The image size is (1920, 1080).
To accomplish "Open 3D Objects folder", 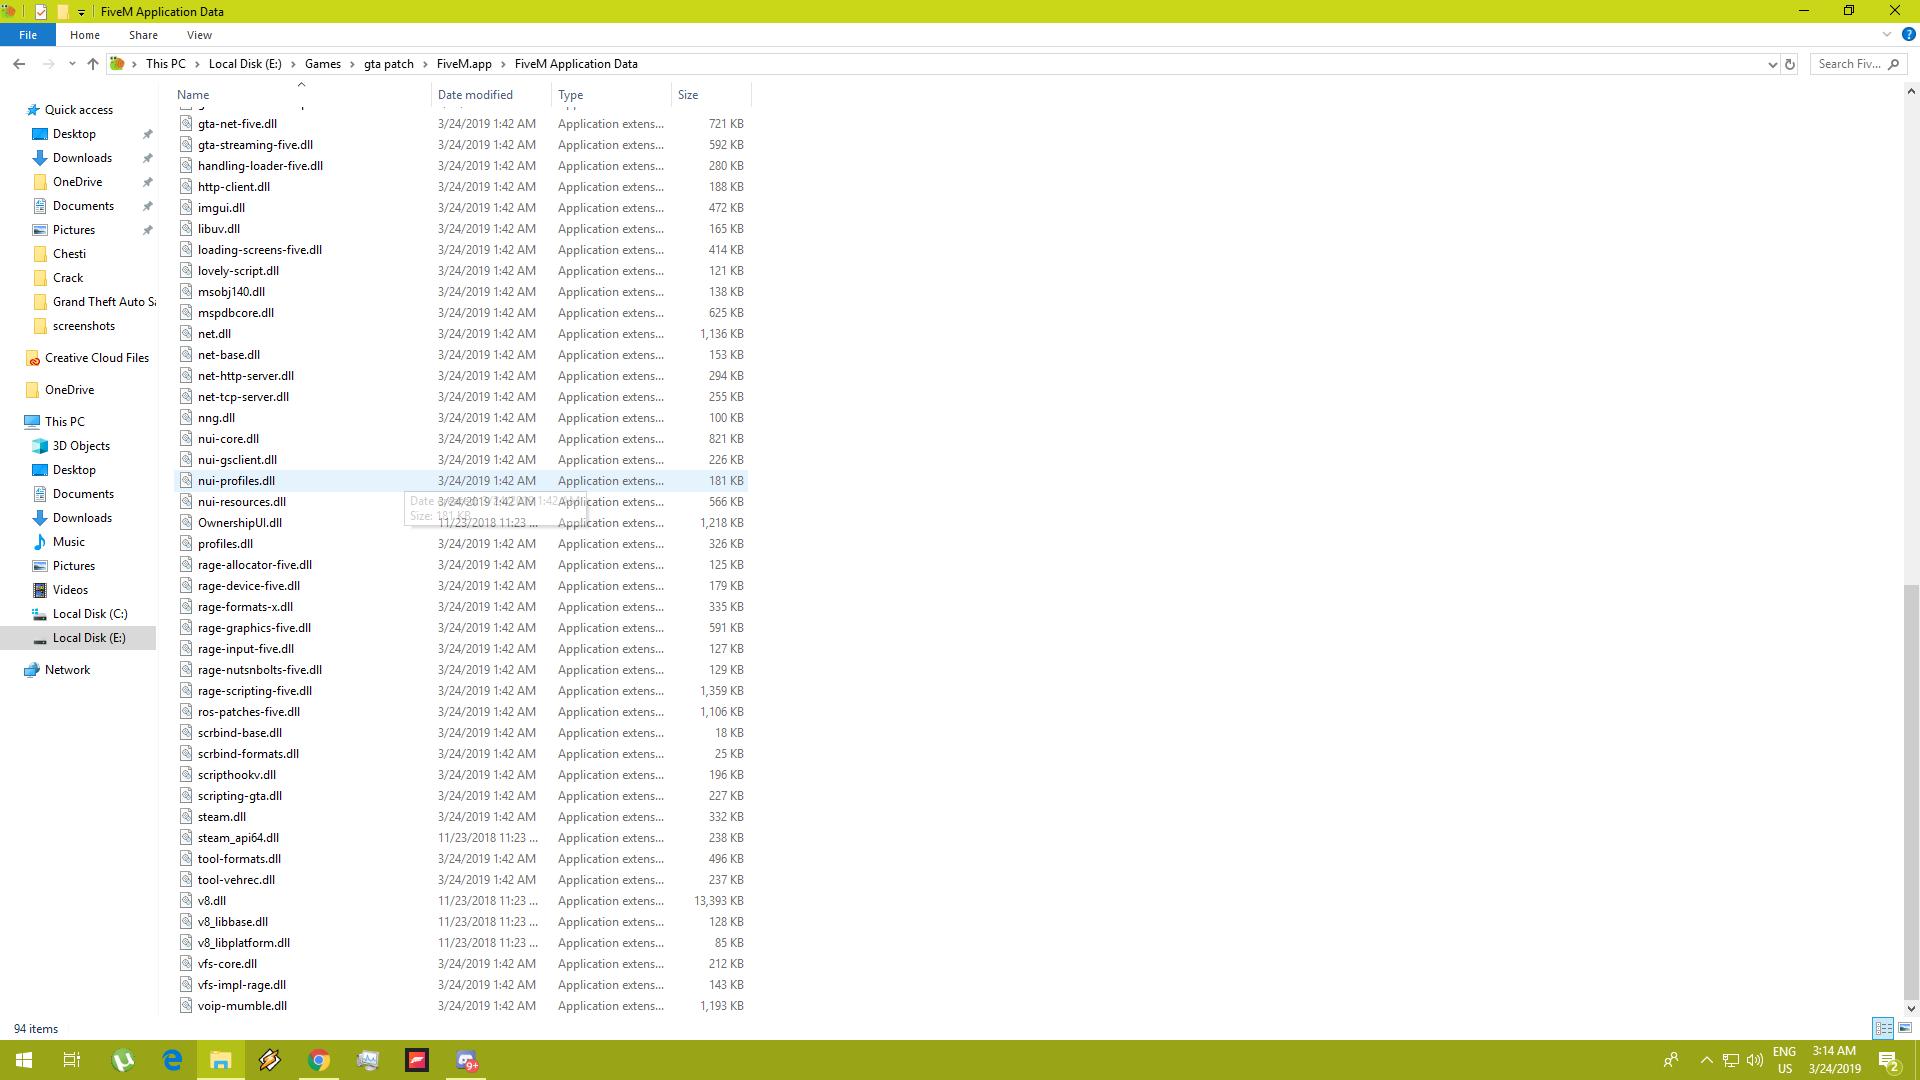I will (81, 446).
